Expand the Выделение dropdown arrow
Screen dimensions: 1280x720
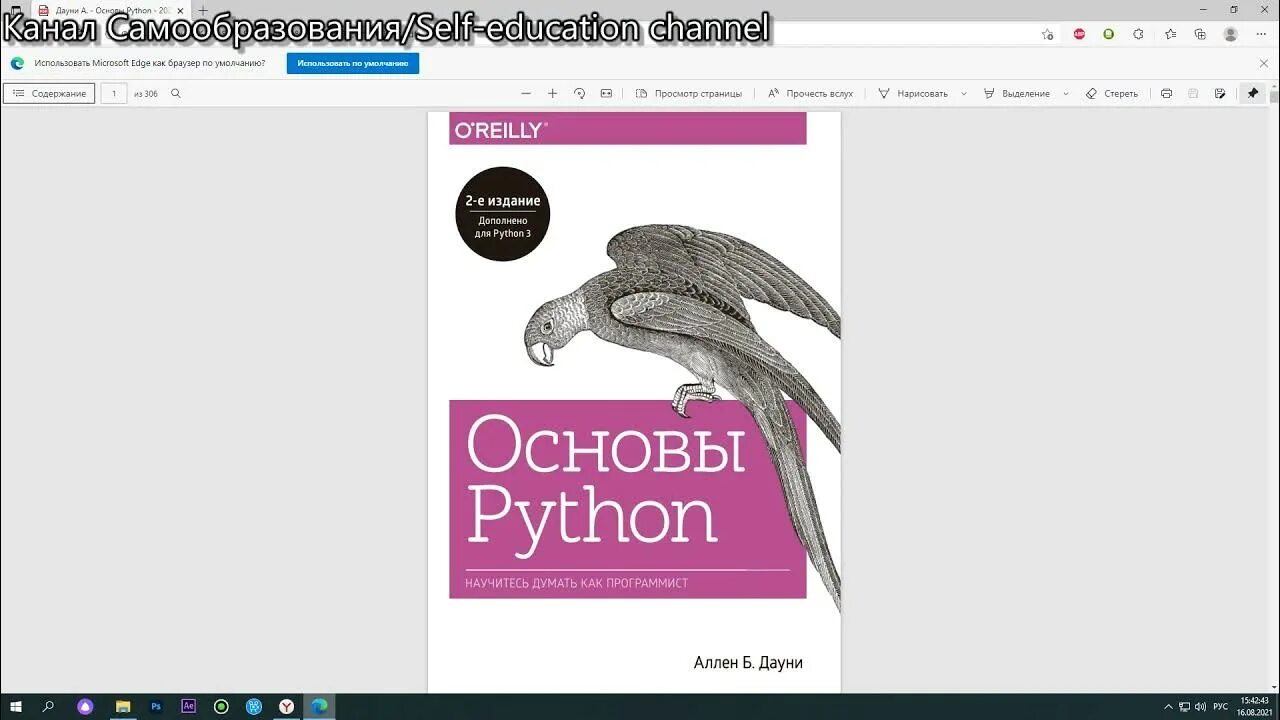(1065, 93)
